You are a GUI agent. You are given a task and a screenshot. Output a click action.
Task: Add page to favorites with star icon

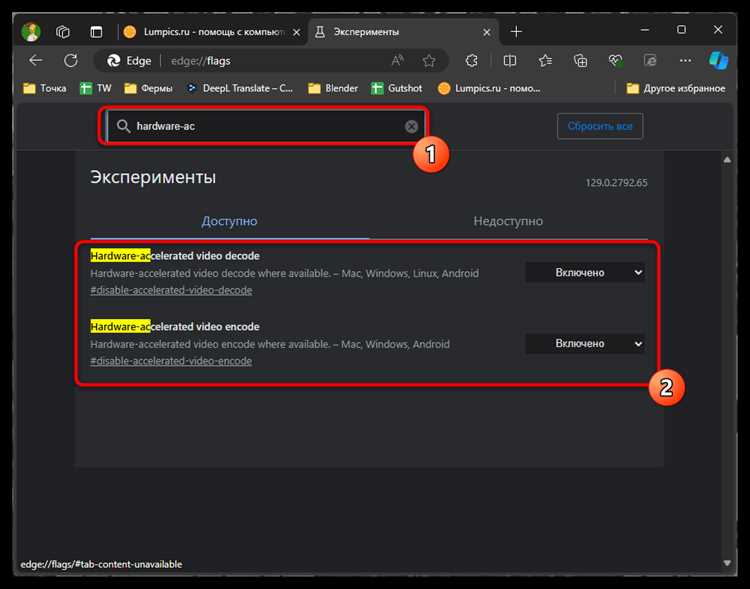[429, 60]
